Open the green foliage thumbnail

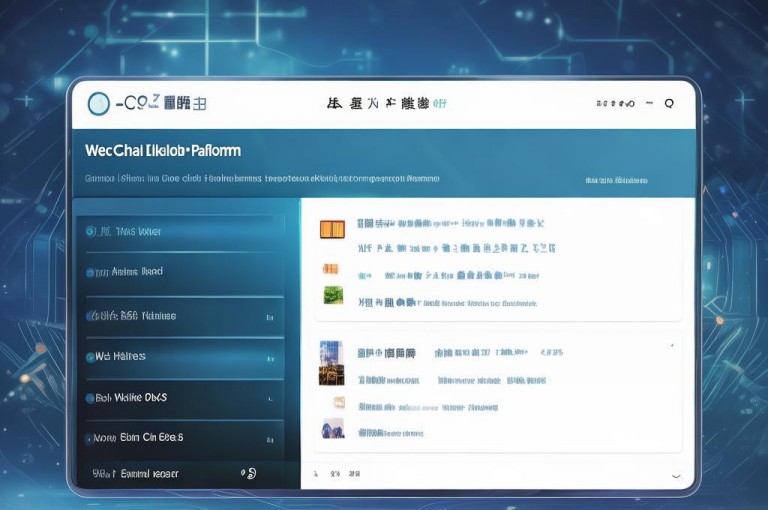[x=334, y=295]
